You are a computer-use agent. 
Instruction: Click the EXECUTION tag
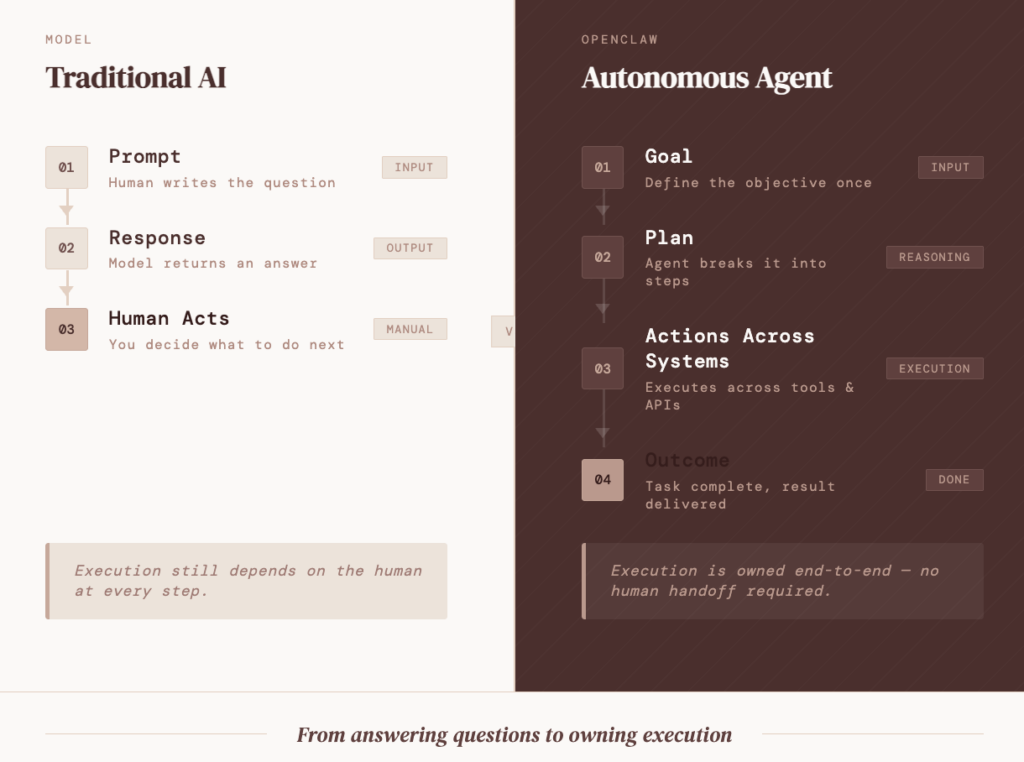[x=934, y=368]
